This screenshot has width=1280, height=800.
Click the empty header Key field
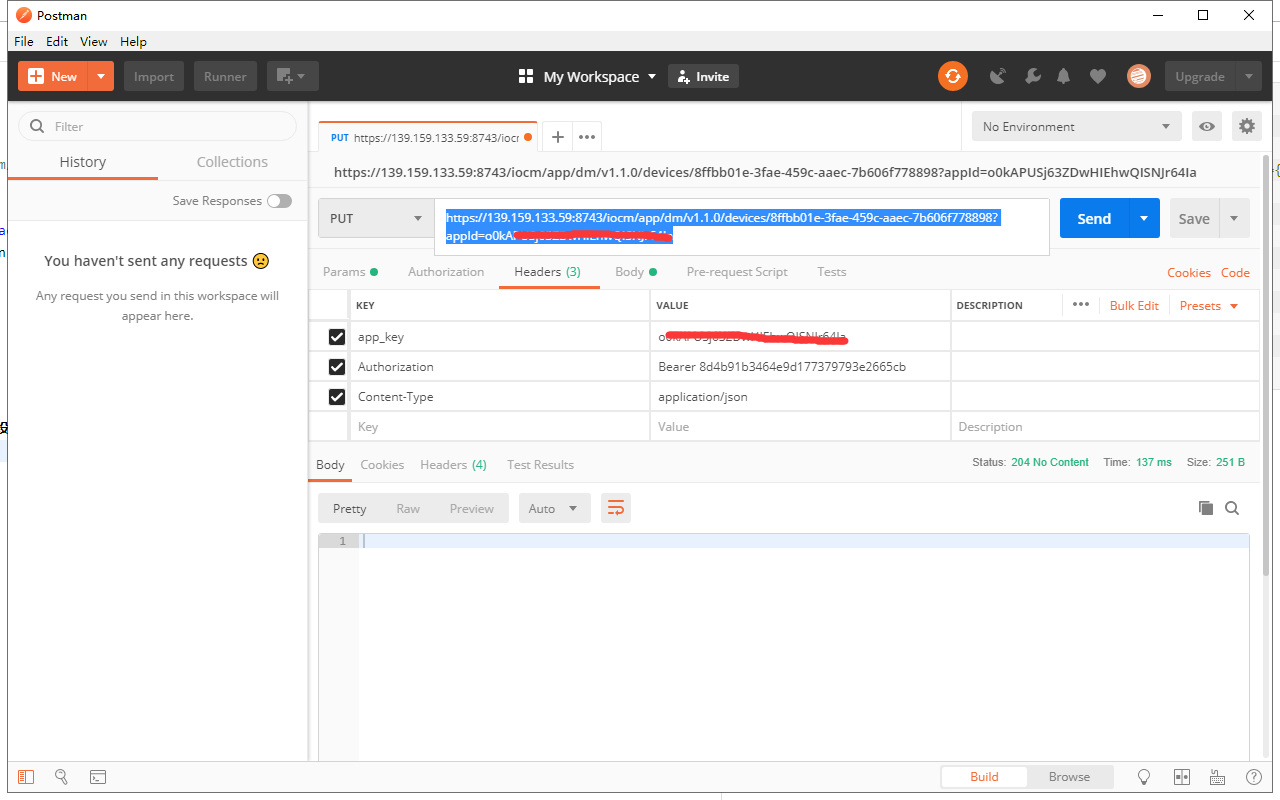tap(500, 426)
